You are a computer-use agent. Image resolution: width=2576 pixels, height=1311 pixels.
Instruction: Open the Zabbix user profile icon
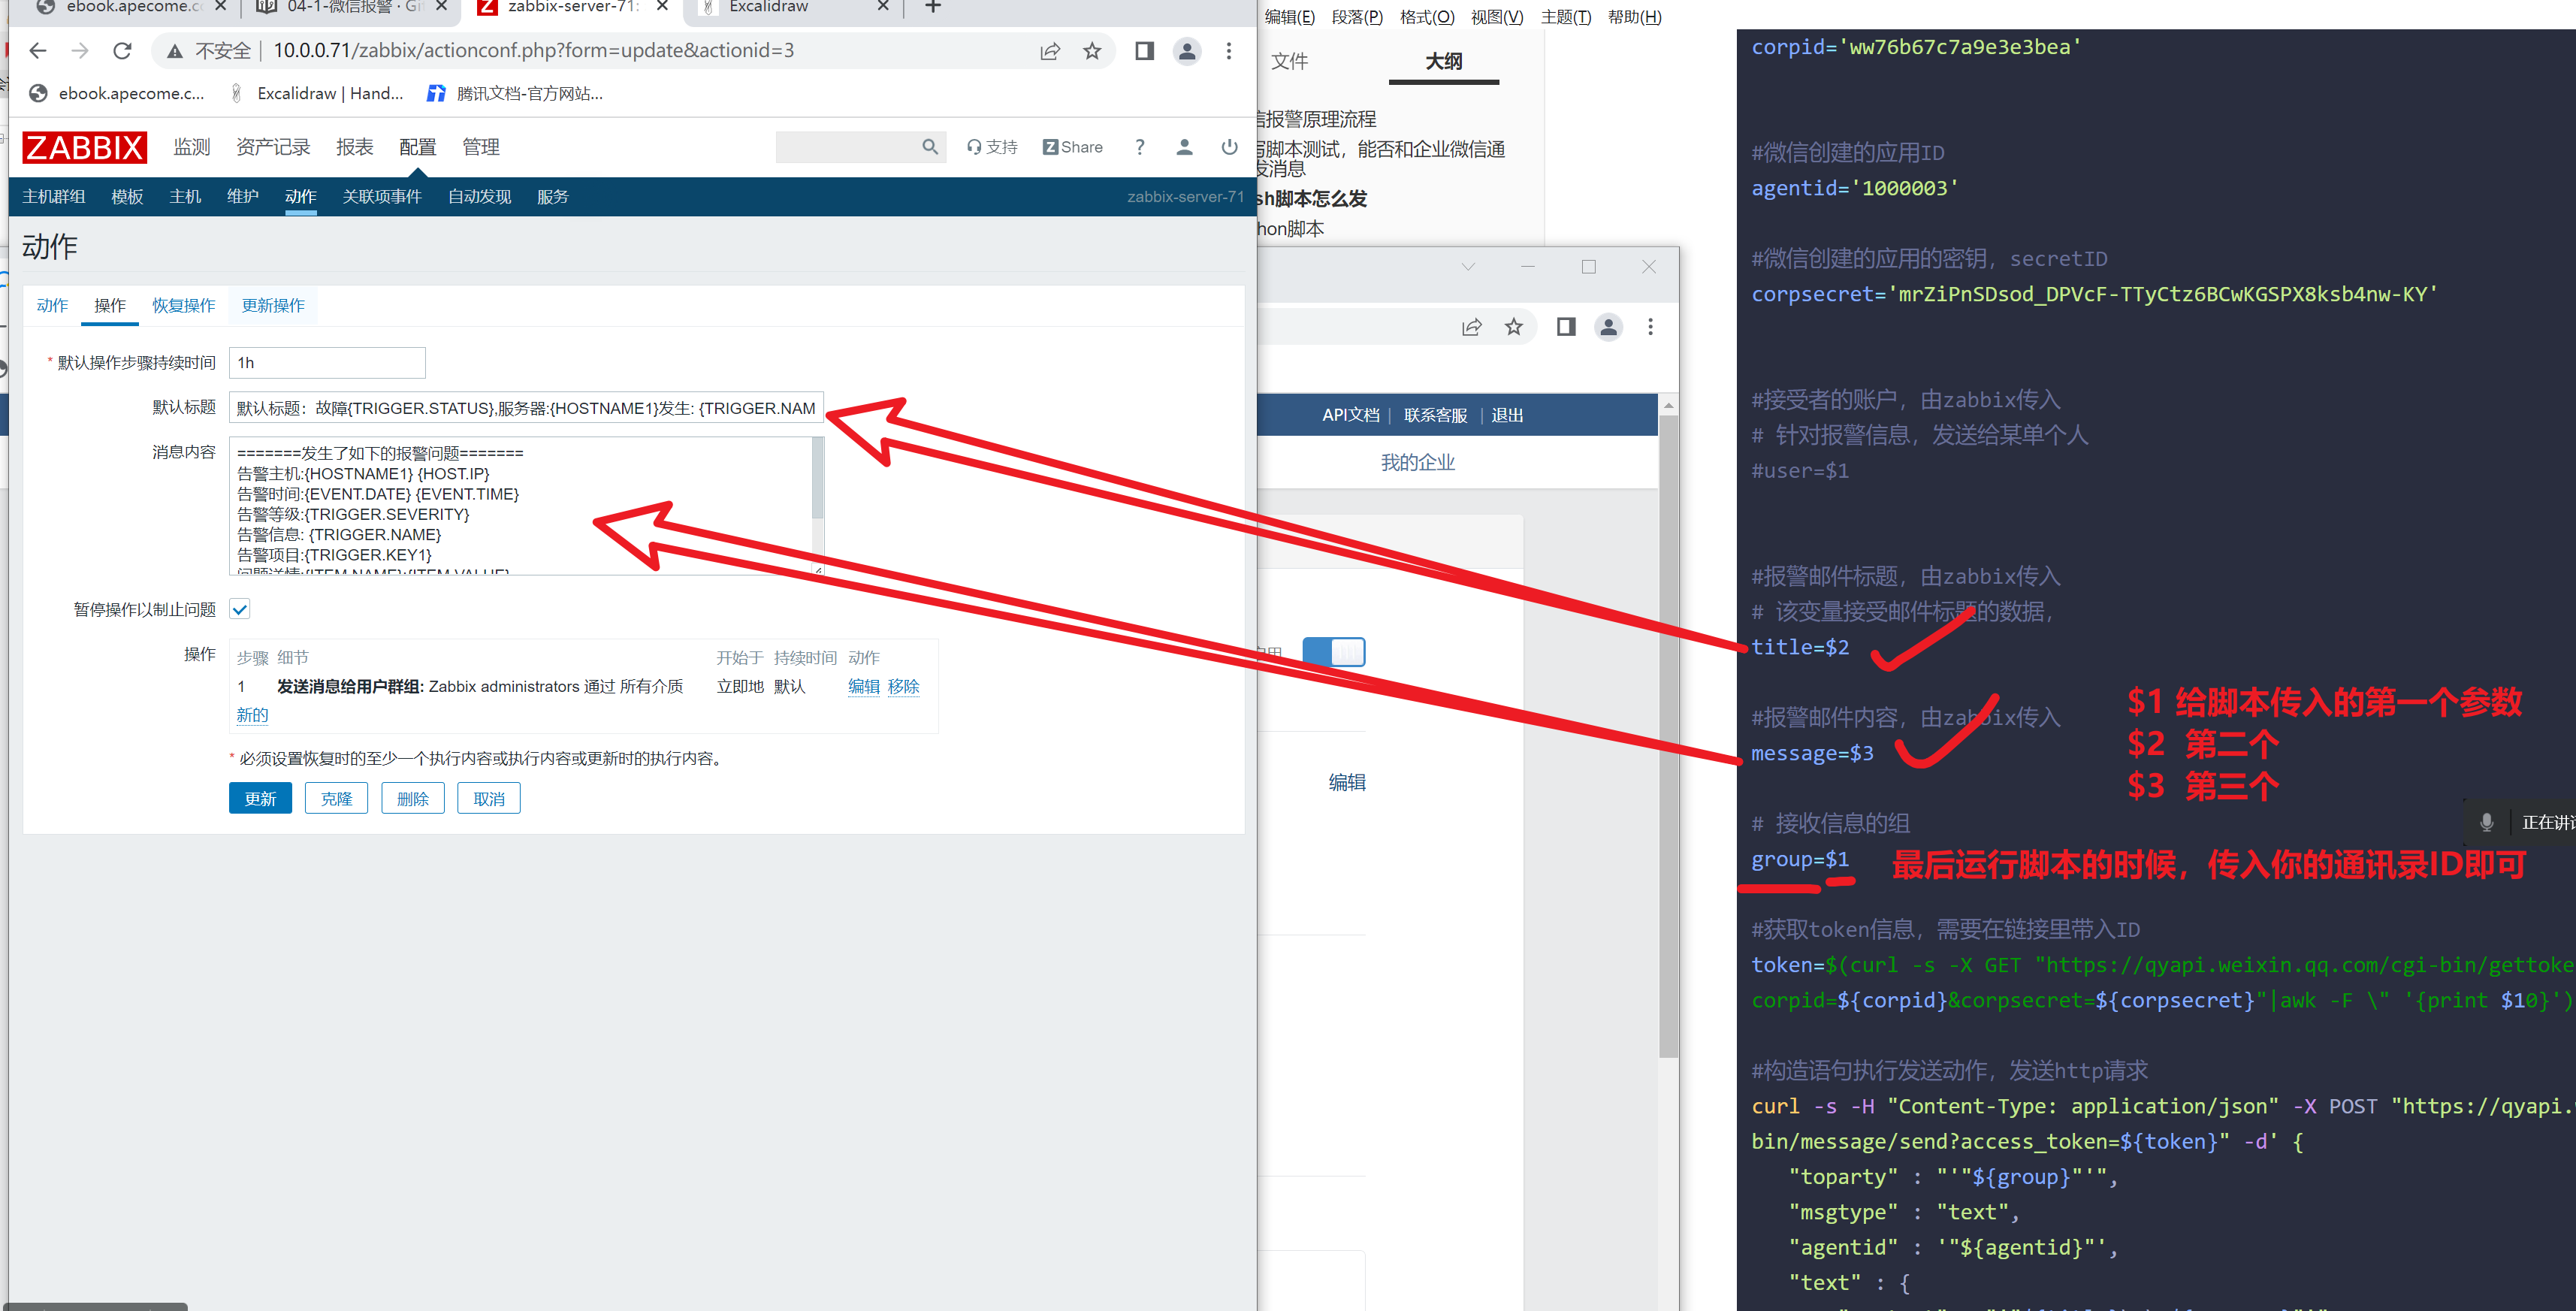(1185, 147)
